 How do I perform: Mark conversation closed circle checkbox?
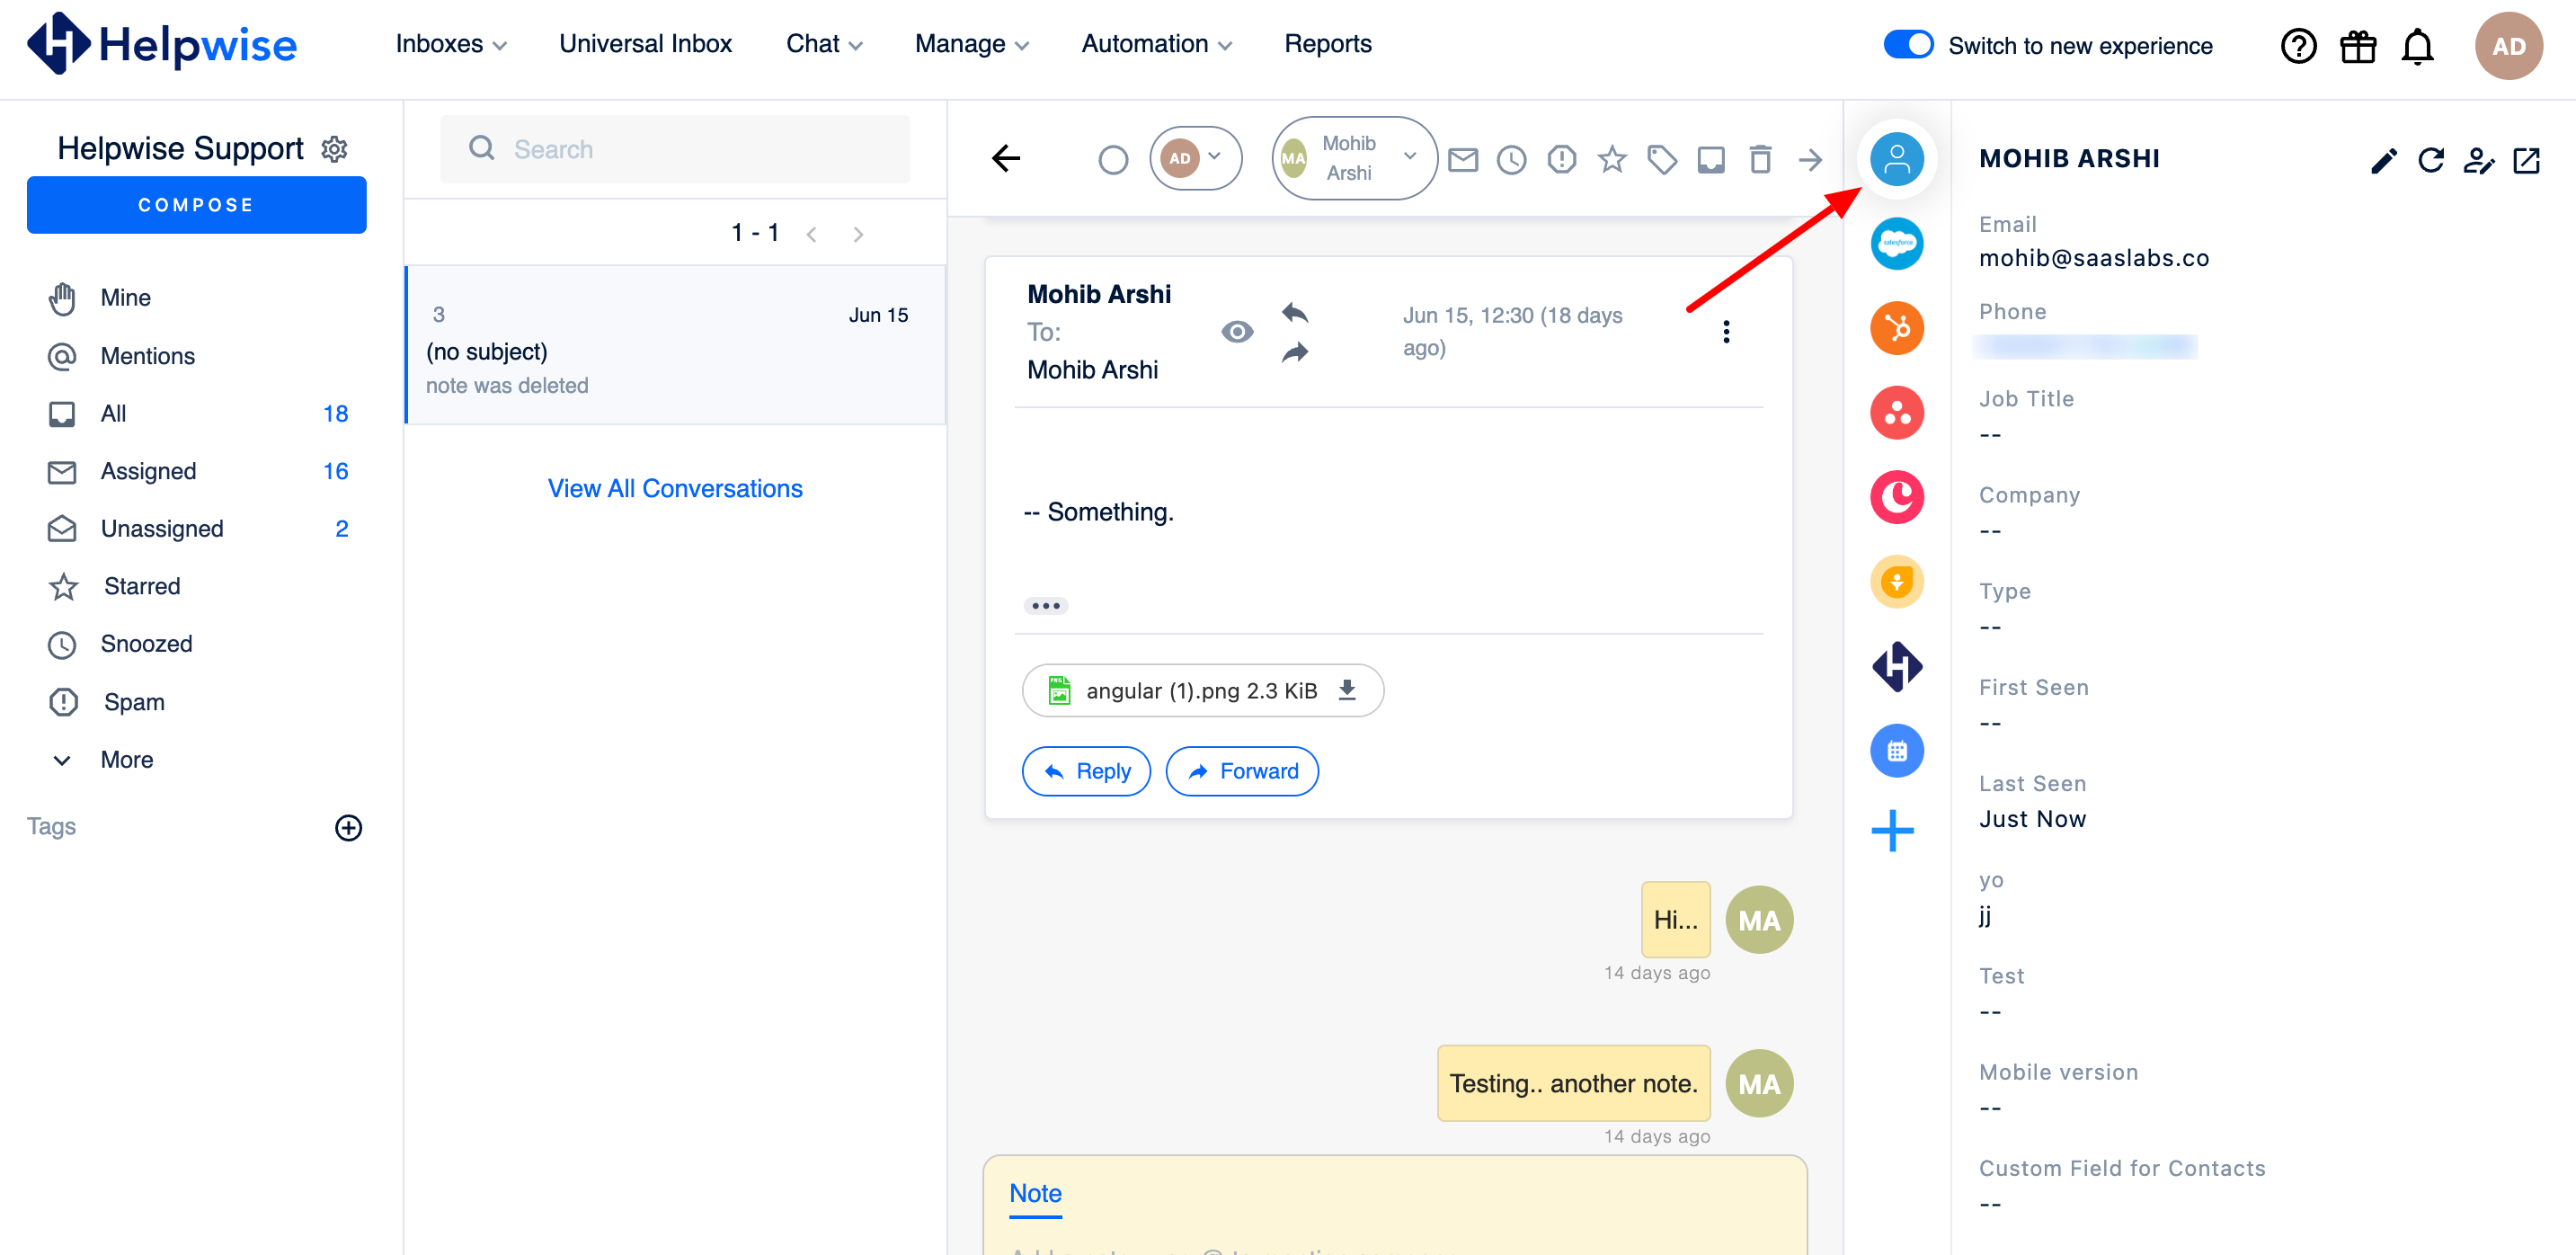click(x=1113, y=160)
